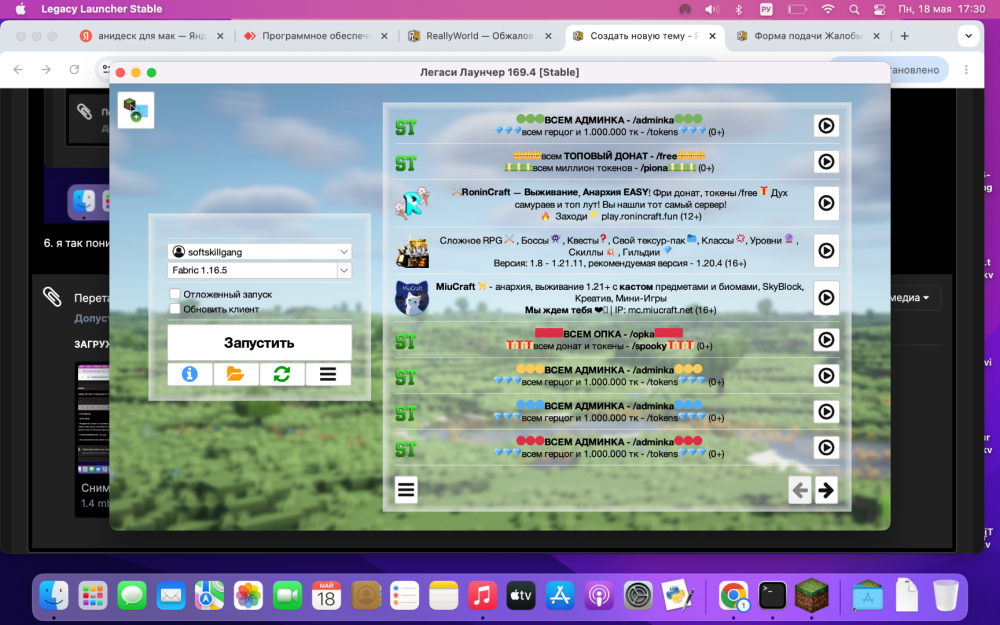Viewport: 1000px width, 625px height.
Task: Play yellow-dots ВСЕМ АДМИНКА server
Action: [x=826, y=376]
